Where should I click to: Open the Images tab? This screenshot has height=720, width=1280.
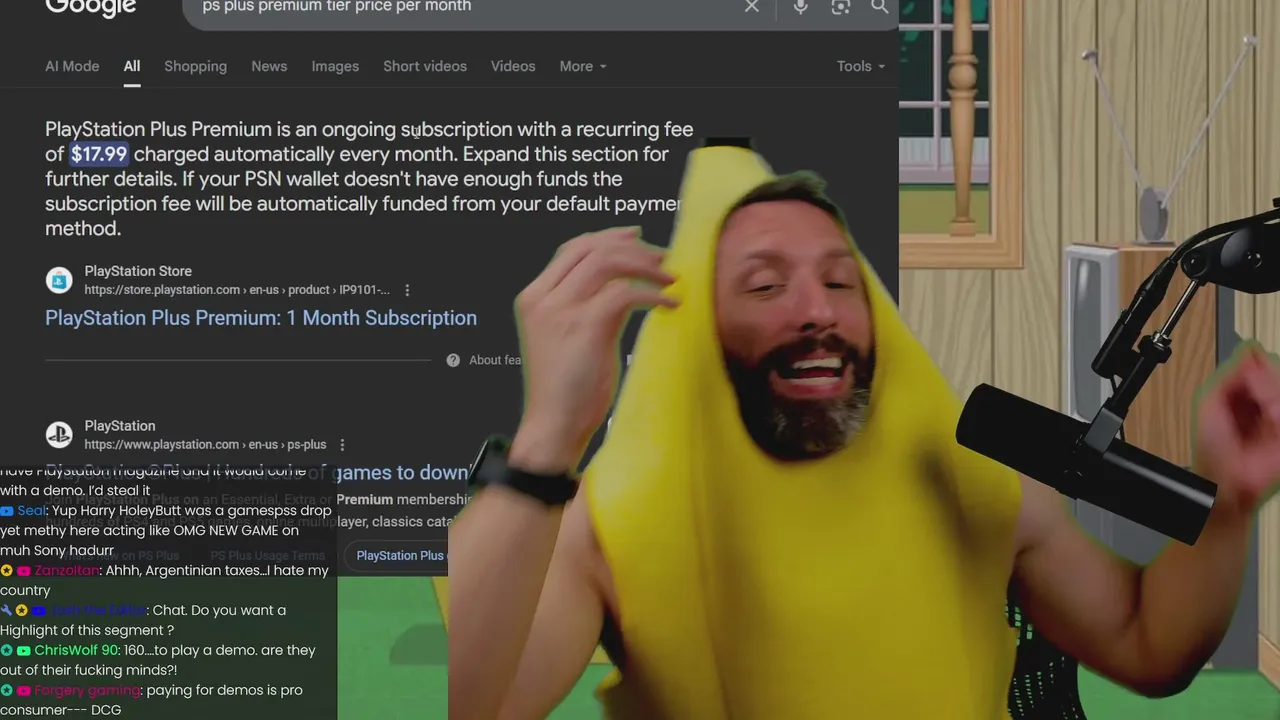pyautogui.click(x=335, y=66)
